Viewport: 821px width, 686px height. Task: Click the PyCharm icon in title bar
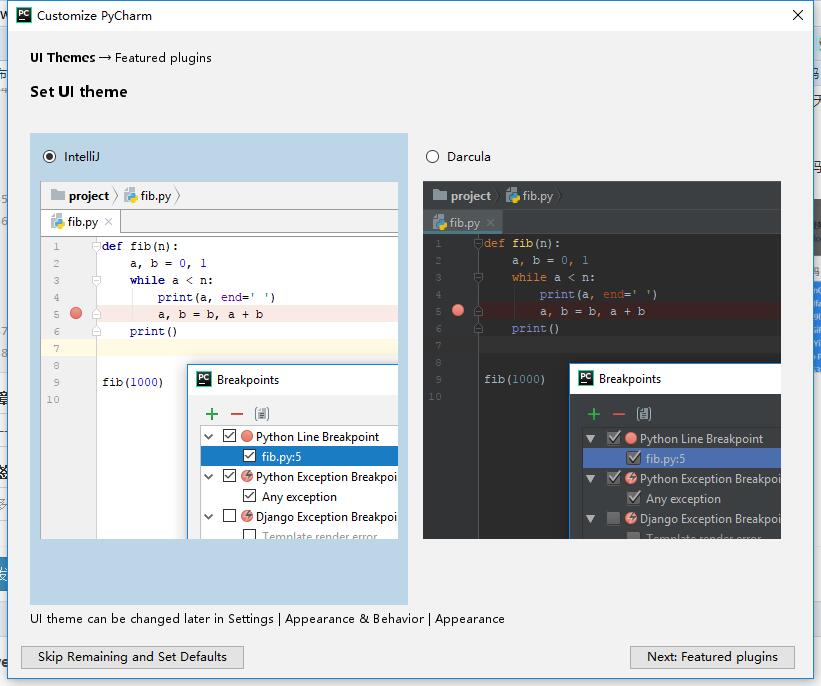(x=24, y=15)
